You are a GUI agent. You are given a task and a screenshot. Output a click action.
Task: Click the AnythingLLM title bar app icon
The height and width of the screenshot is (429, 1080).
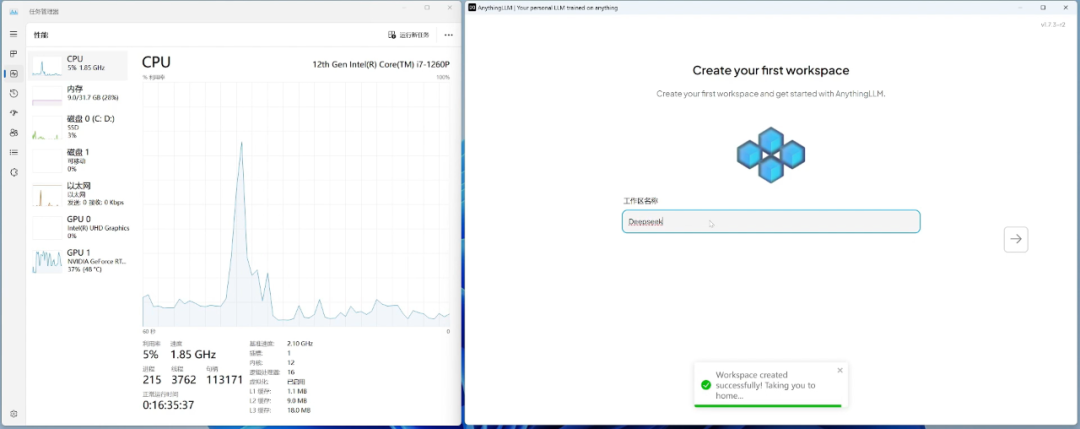pos(472,8)
